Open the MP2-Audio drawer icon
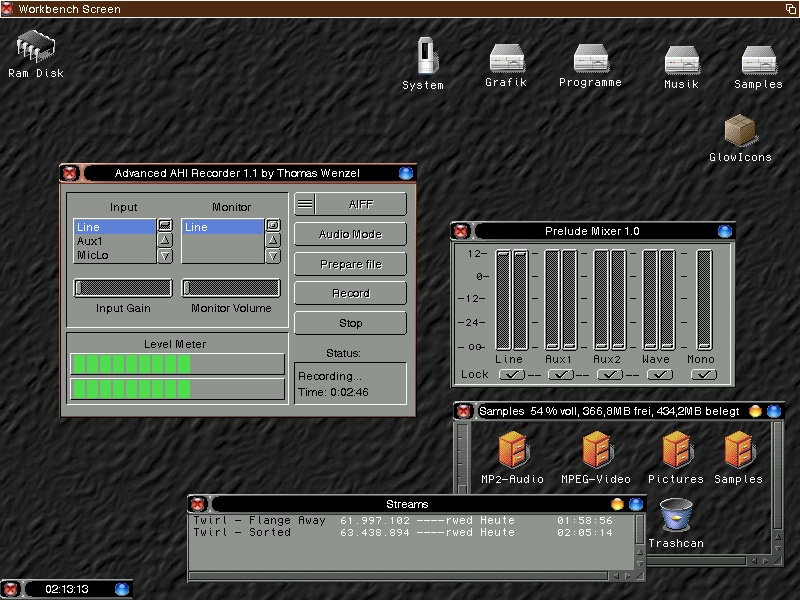This screenshot has height=600, width=800. (x=513, y=451)
